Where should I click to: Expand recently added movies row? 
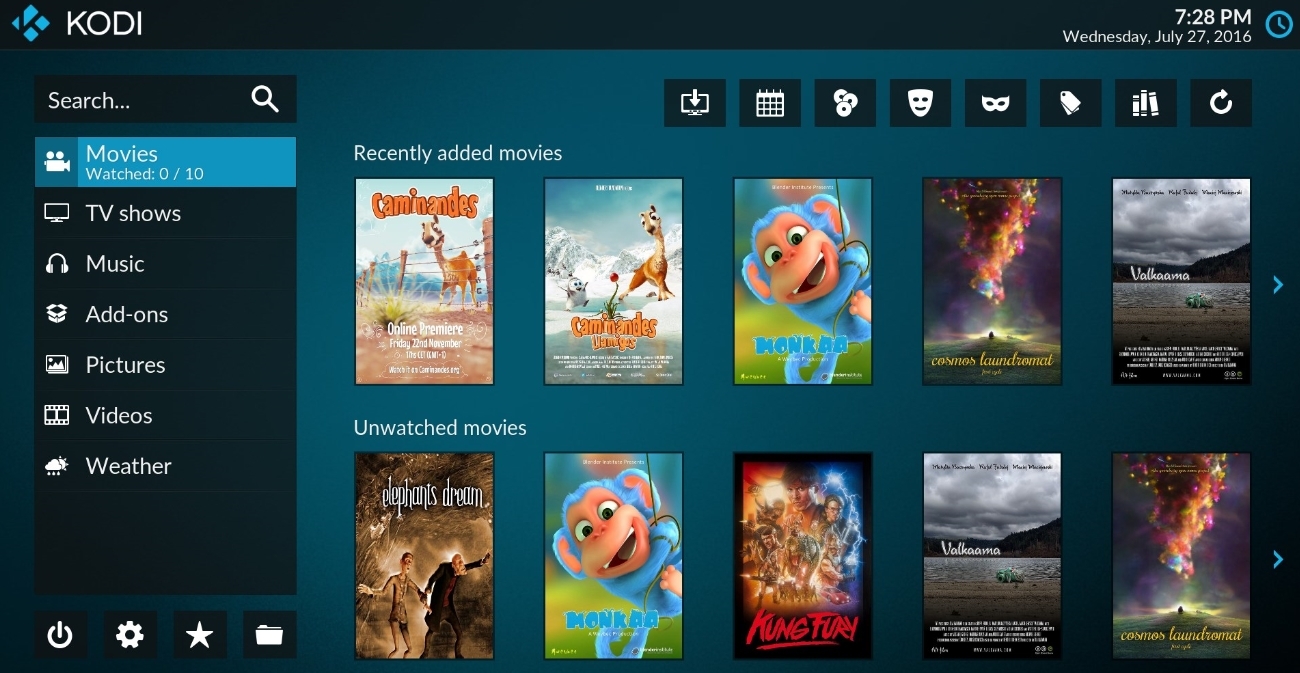tap(1277, 284)
